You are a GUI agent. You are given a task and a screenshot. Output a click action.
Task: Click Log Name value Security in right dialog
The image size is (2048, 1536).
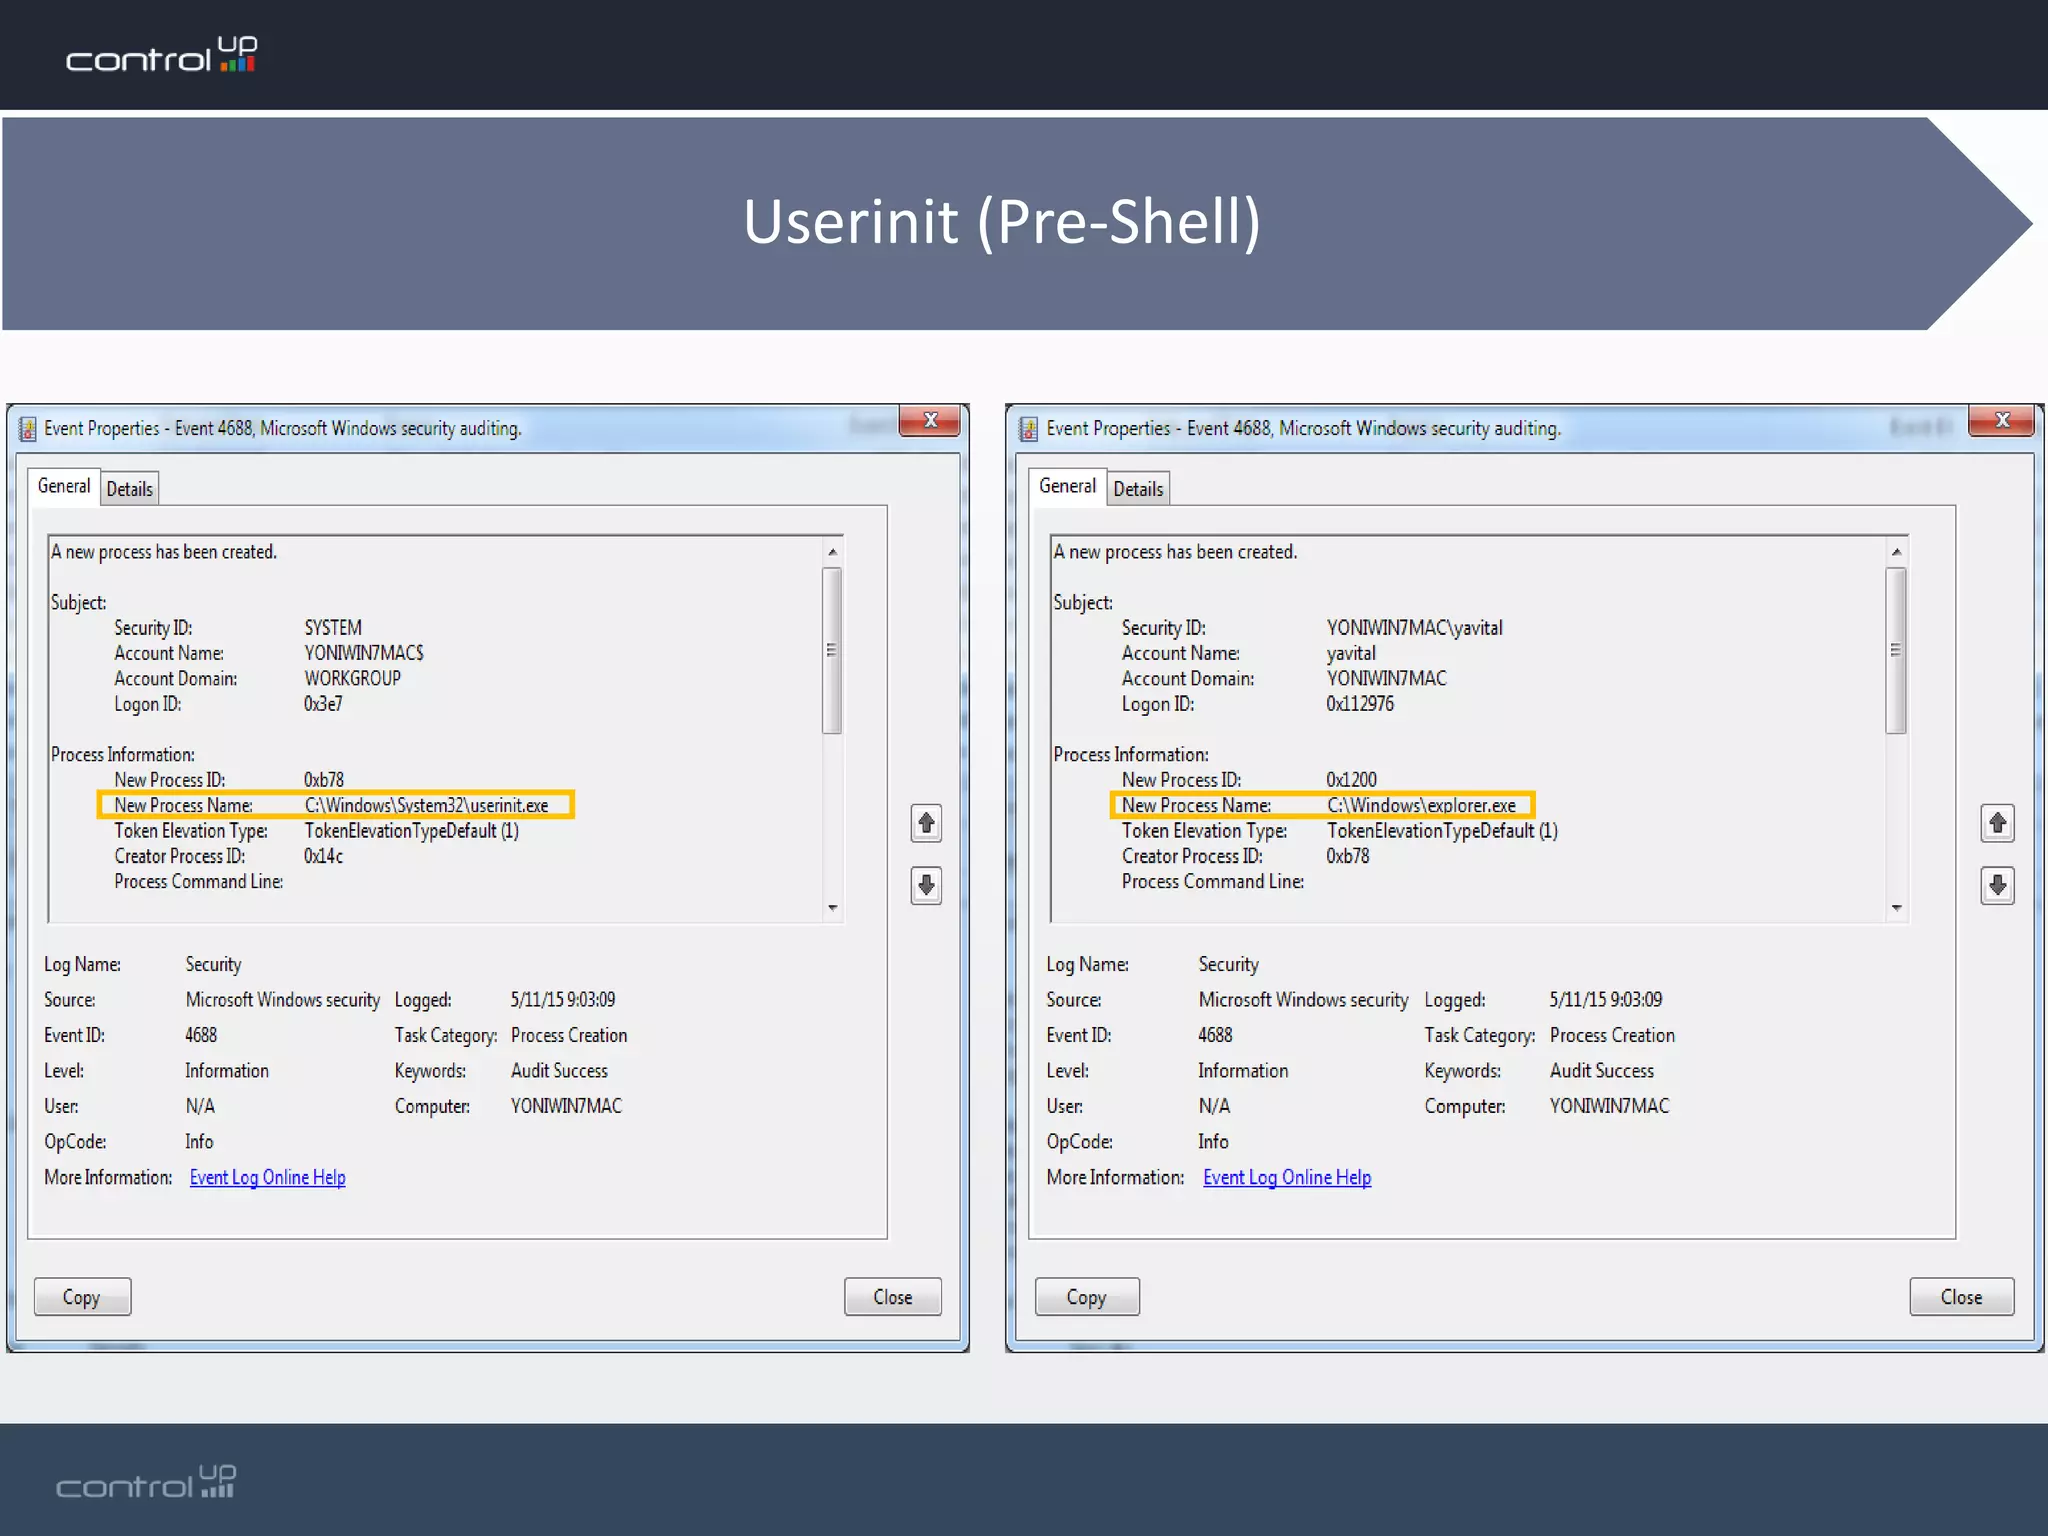[x=1228, y=965]
